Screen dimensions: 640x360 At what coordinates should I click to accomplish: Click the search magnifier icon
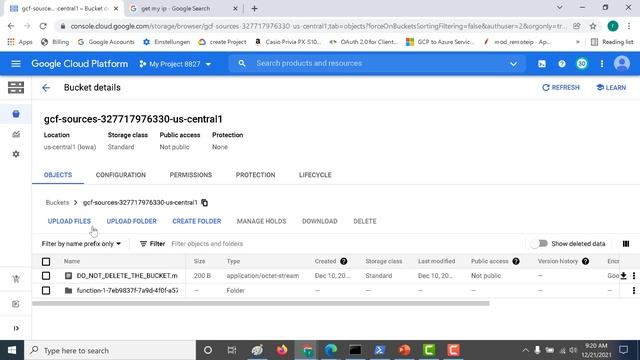(x=242, y=64)
